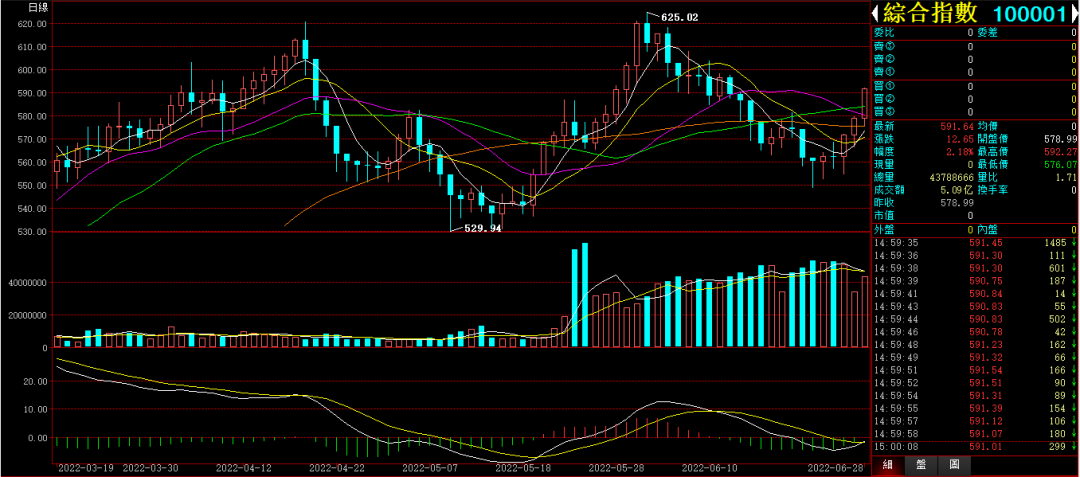Click the 內盤 label
Screen dimensions: 1080x477
coord(988,229)
